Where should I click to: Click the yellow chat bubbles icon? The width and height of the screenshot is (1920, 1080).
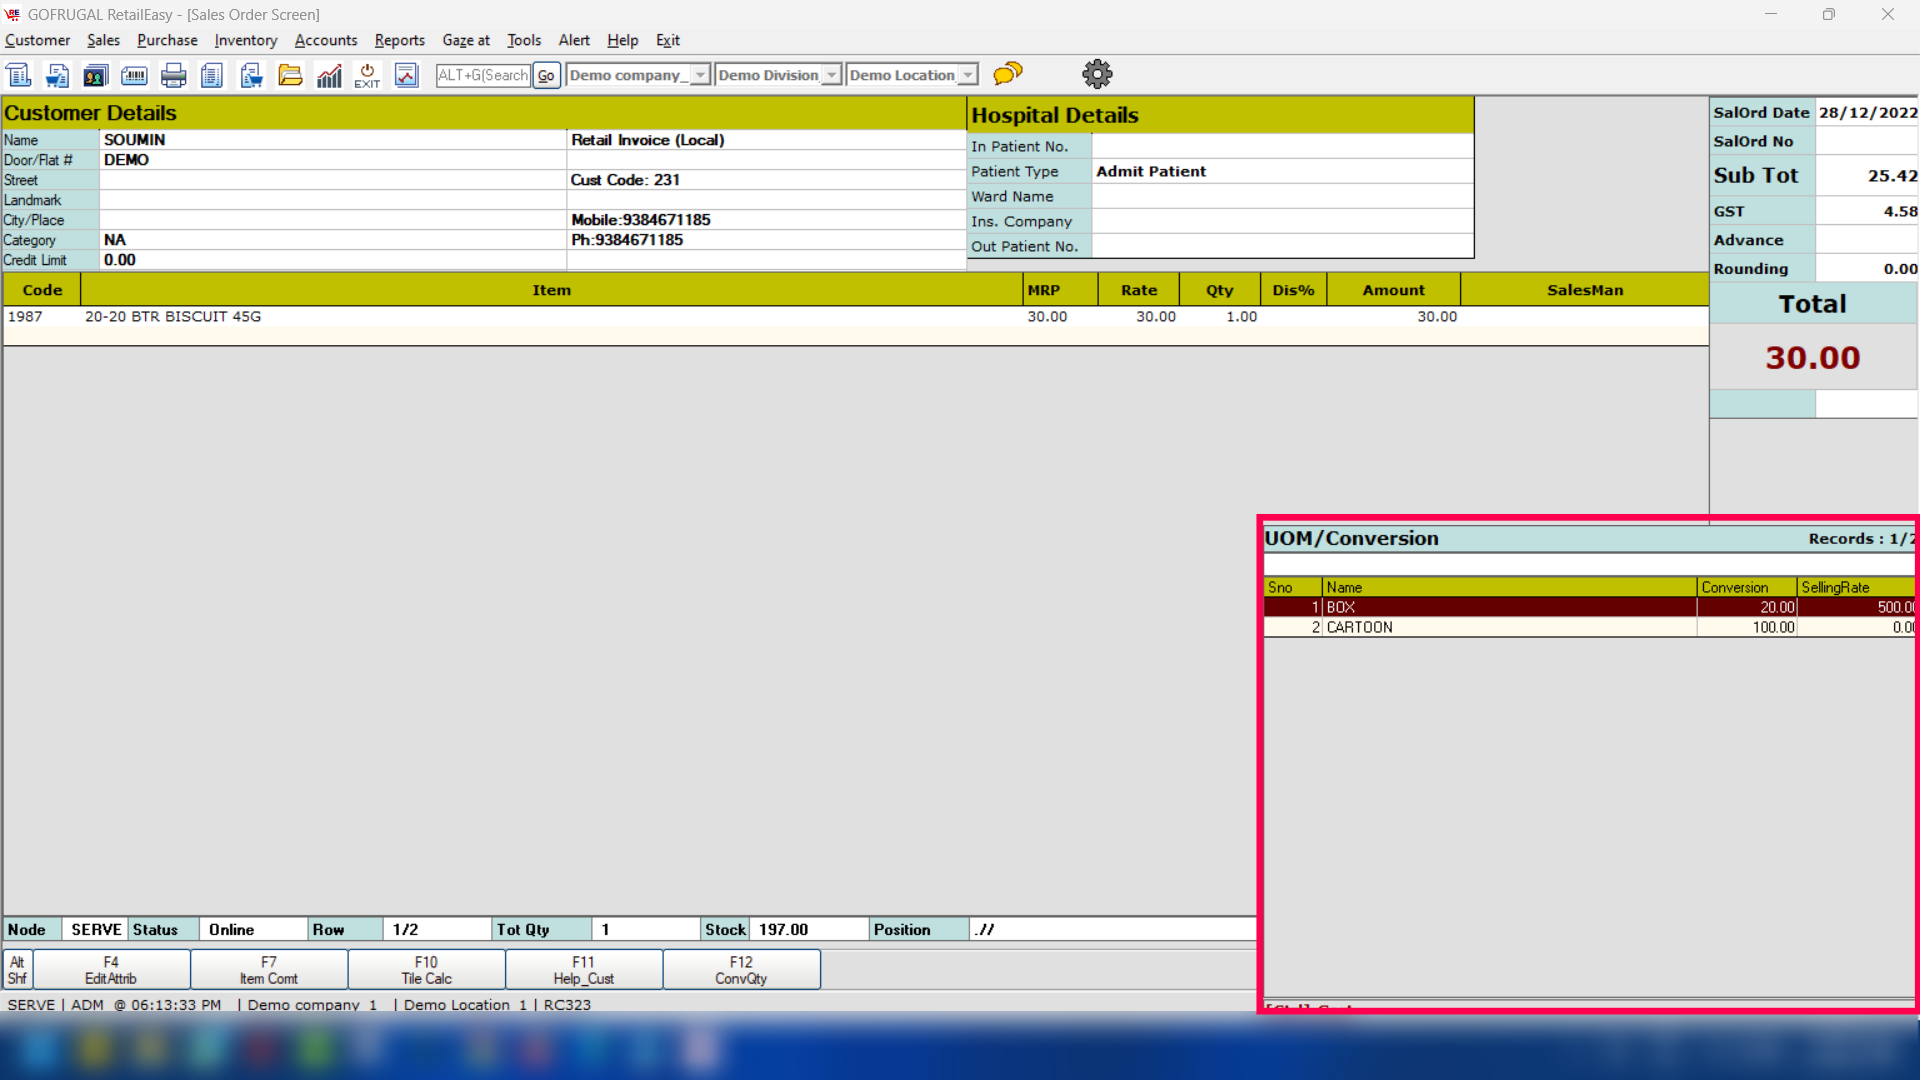pos(1008,73)
